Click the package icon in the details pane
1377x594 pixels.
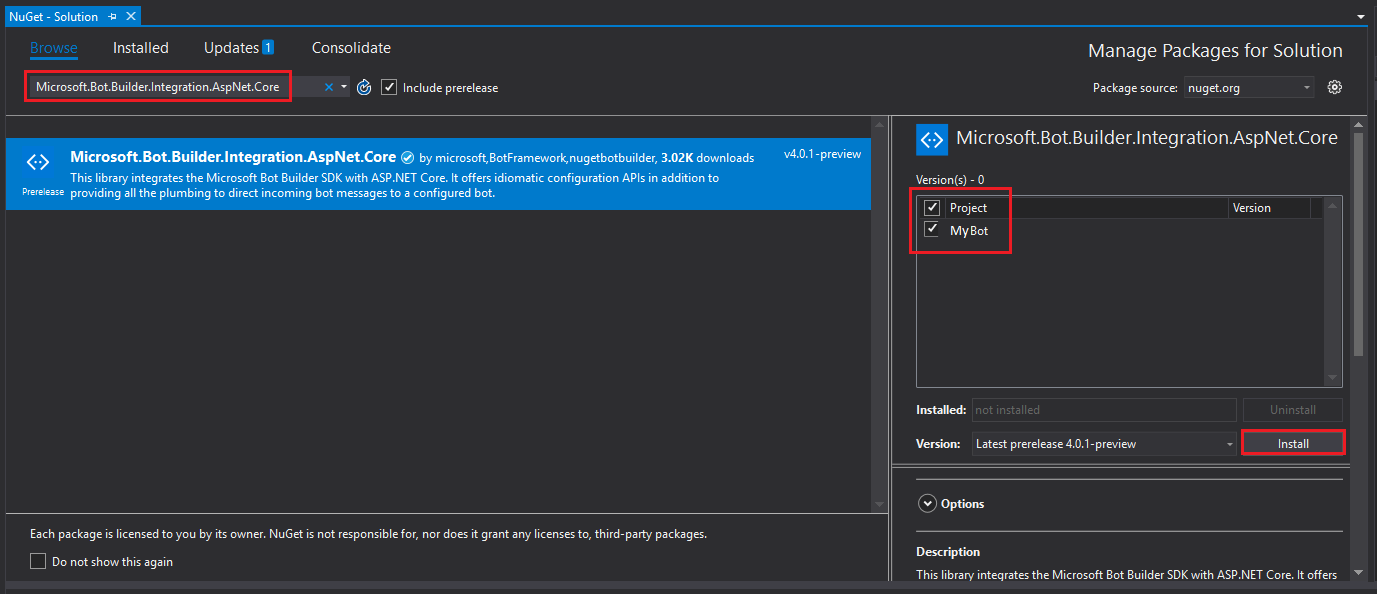931,139
